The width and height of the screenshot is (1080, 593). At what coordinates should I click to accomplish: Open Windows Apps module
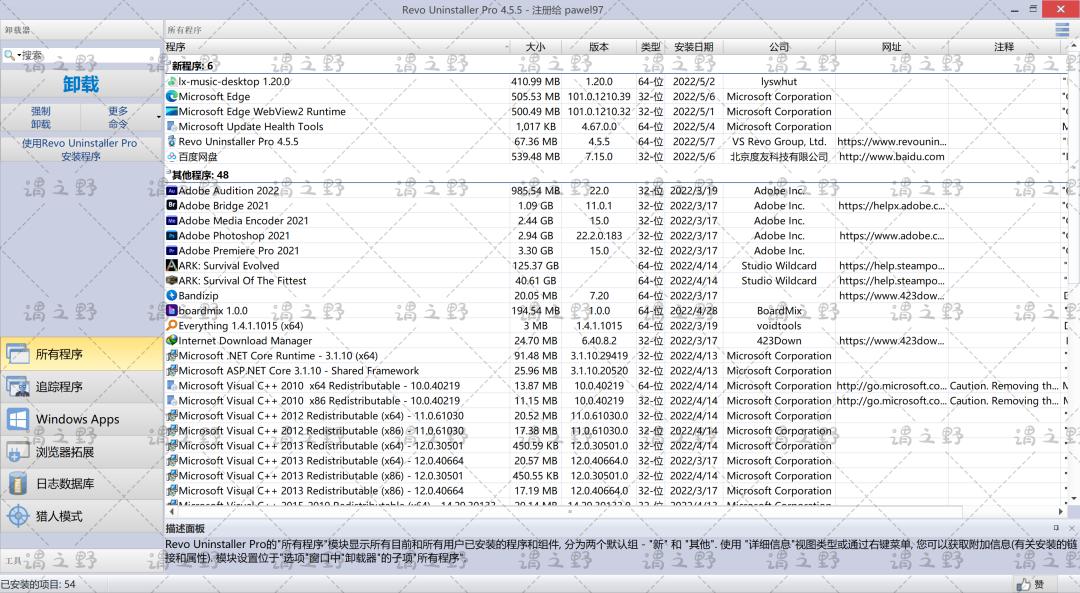click(81, 419)
